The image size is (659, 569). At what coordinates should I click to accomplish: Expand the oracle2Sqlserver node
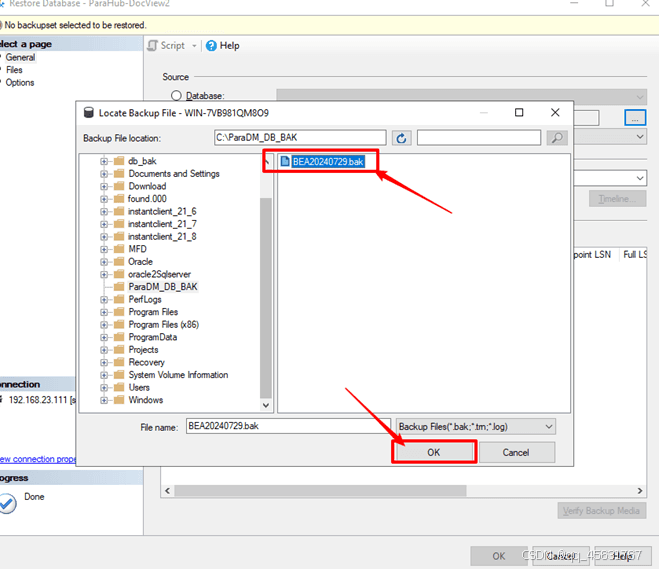104,274
